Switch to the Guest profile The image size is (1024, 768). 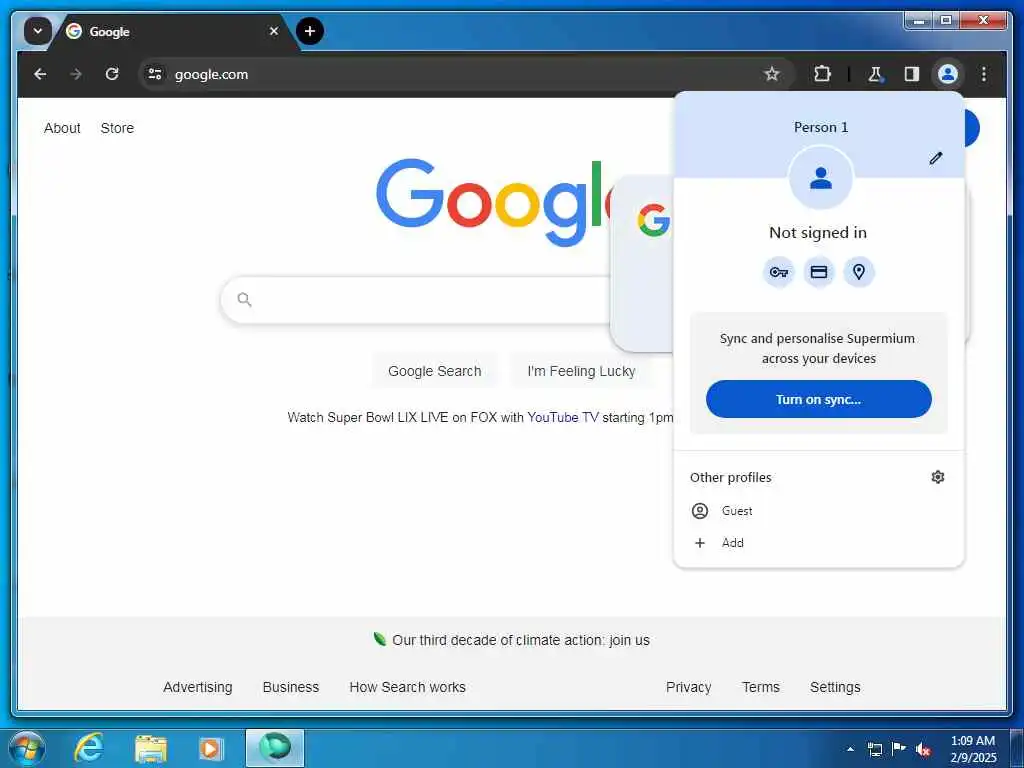point(818,511)
